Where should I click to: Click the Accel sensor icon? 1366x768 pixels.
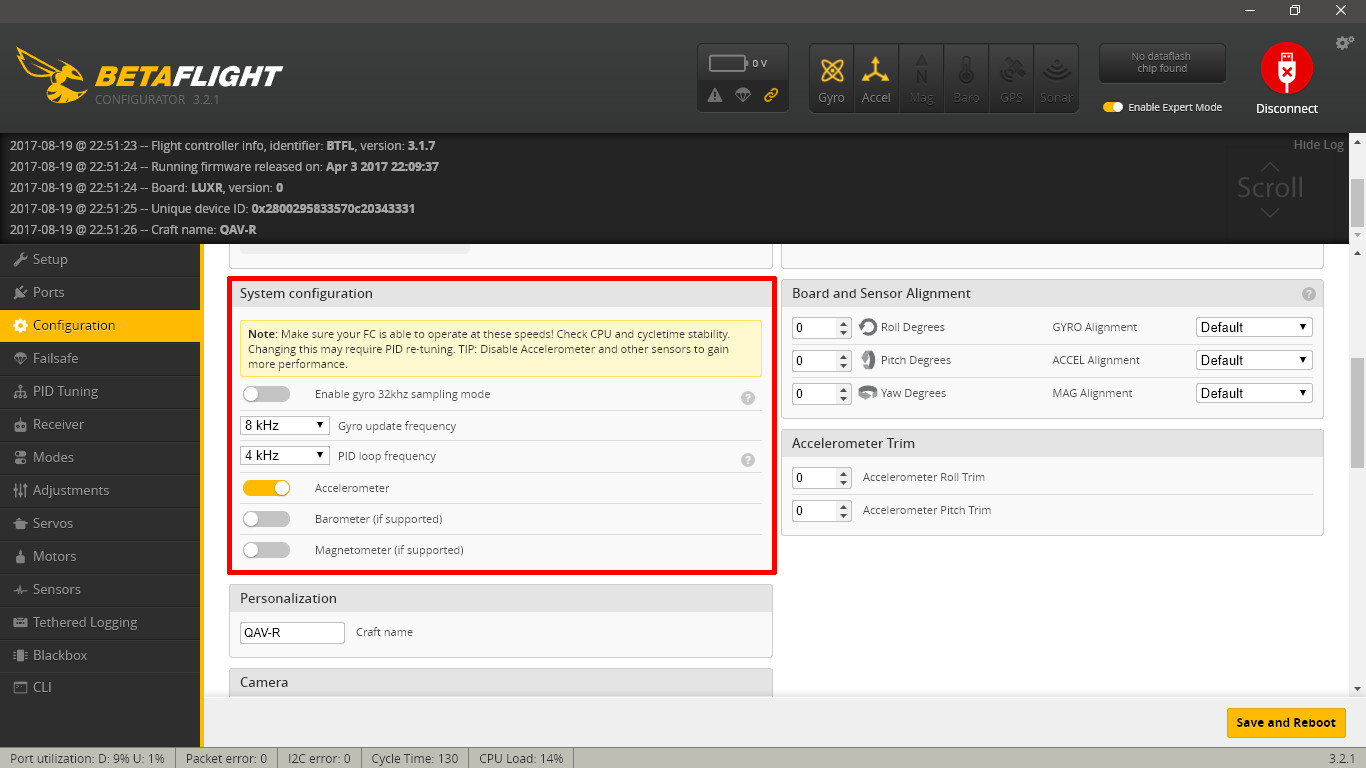pyautogui.click(x=876, y=78)
